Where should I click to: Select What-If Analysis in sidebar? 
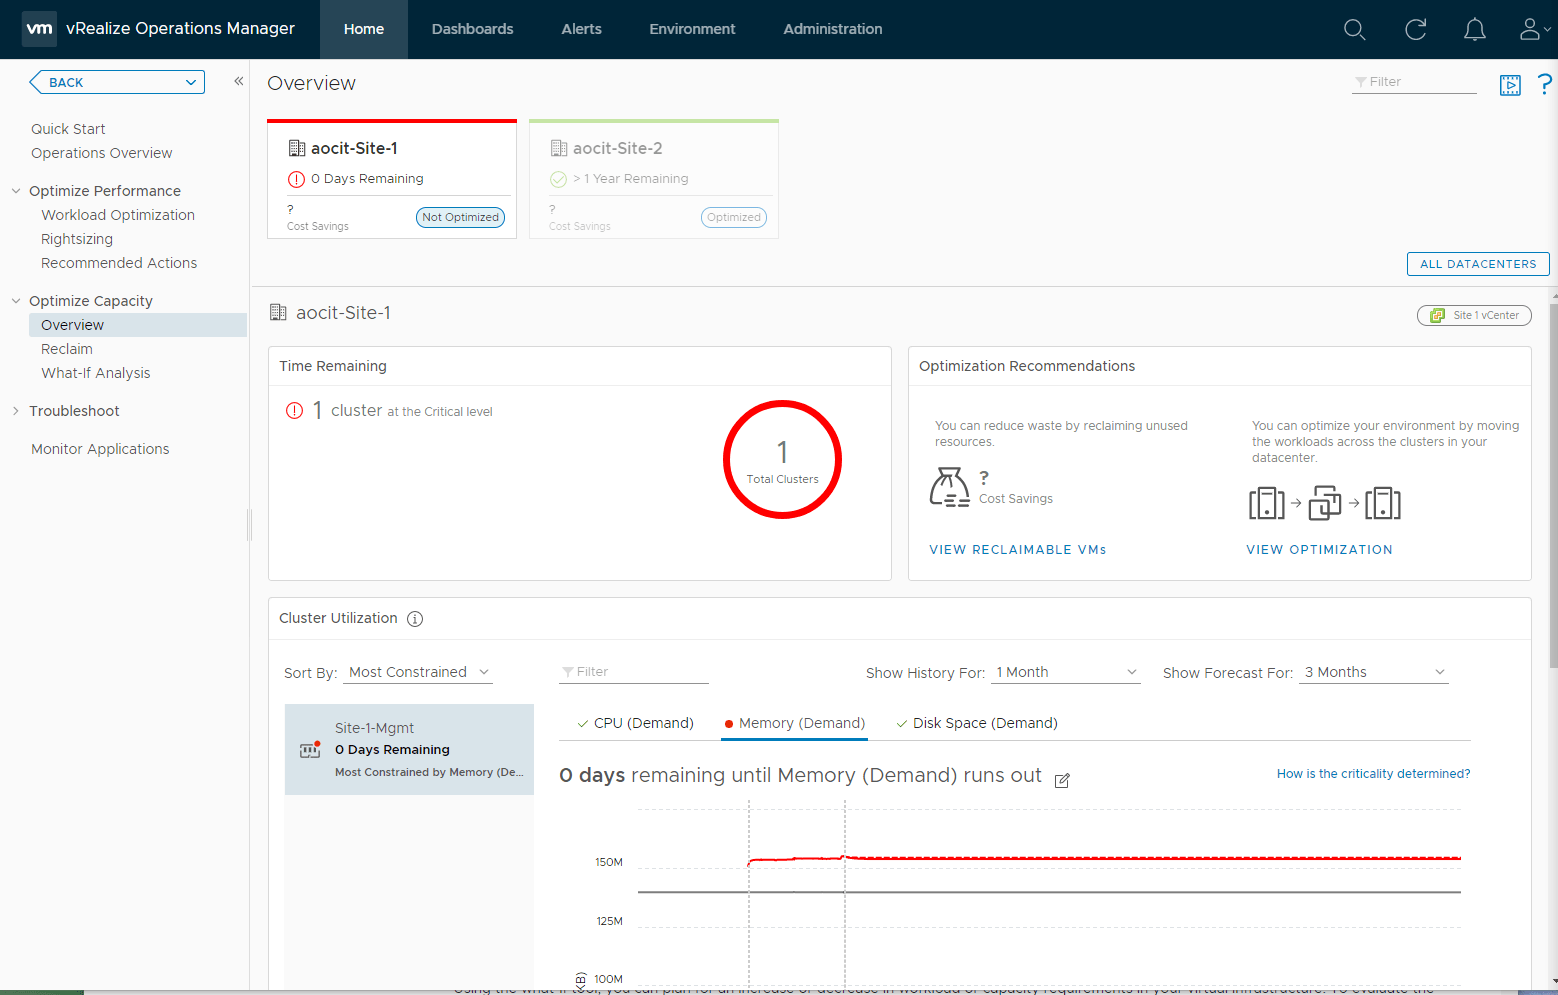coord(96,373)
